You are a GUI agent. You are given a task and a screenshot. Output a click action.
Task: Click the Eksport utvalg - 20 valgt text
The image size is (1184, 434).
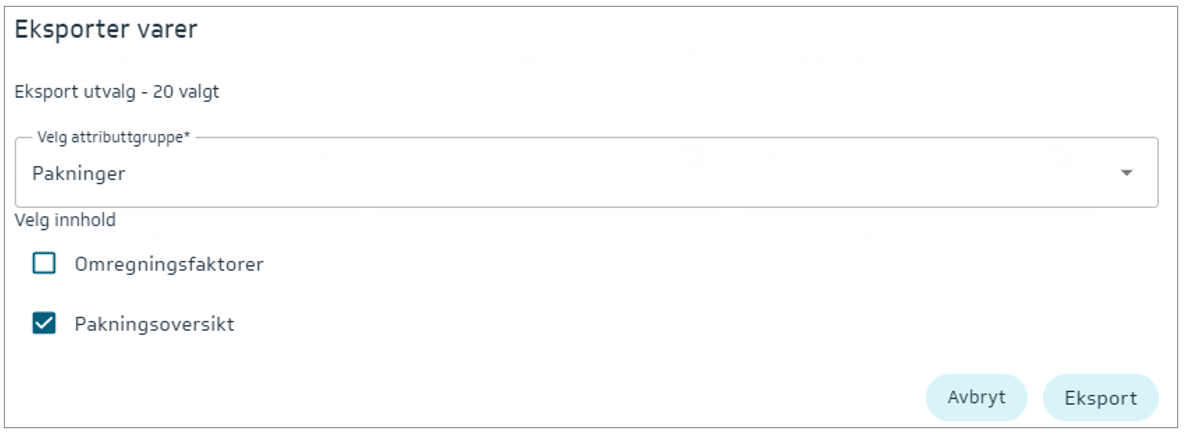click(117, 92)
